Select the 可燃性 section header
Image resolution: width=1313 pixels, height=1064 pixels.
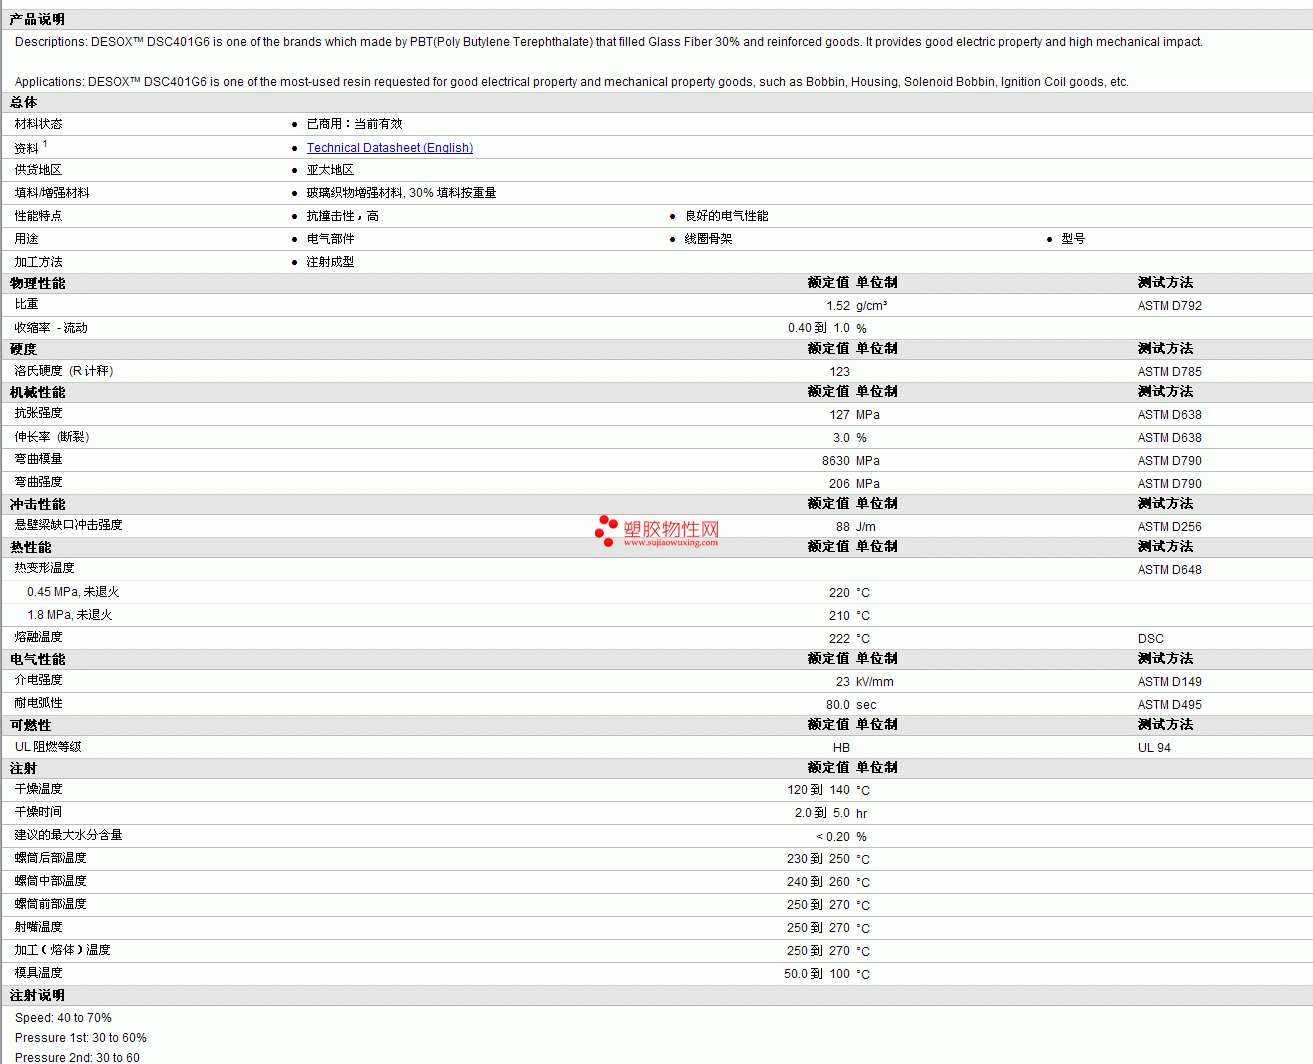(x=30, y=726)
